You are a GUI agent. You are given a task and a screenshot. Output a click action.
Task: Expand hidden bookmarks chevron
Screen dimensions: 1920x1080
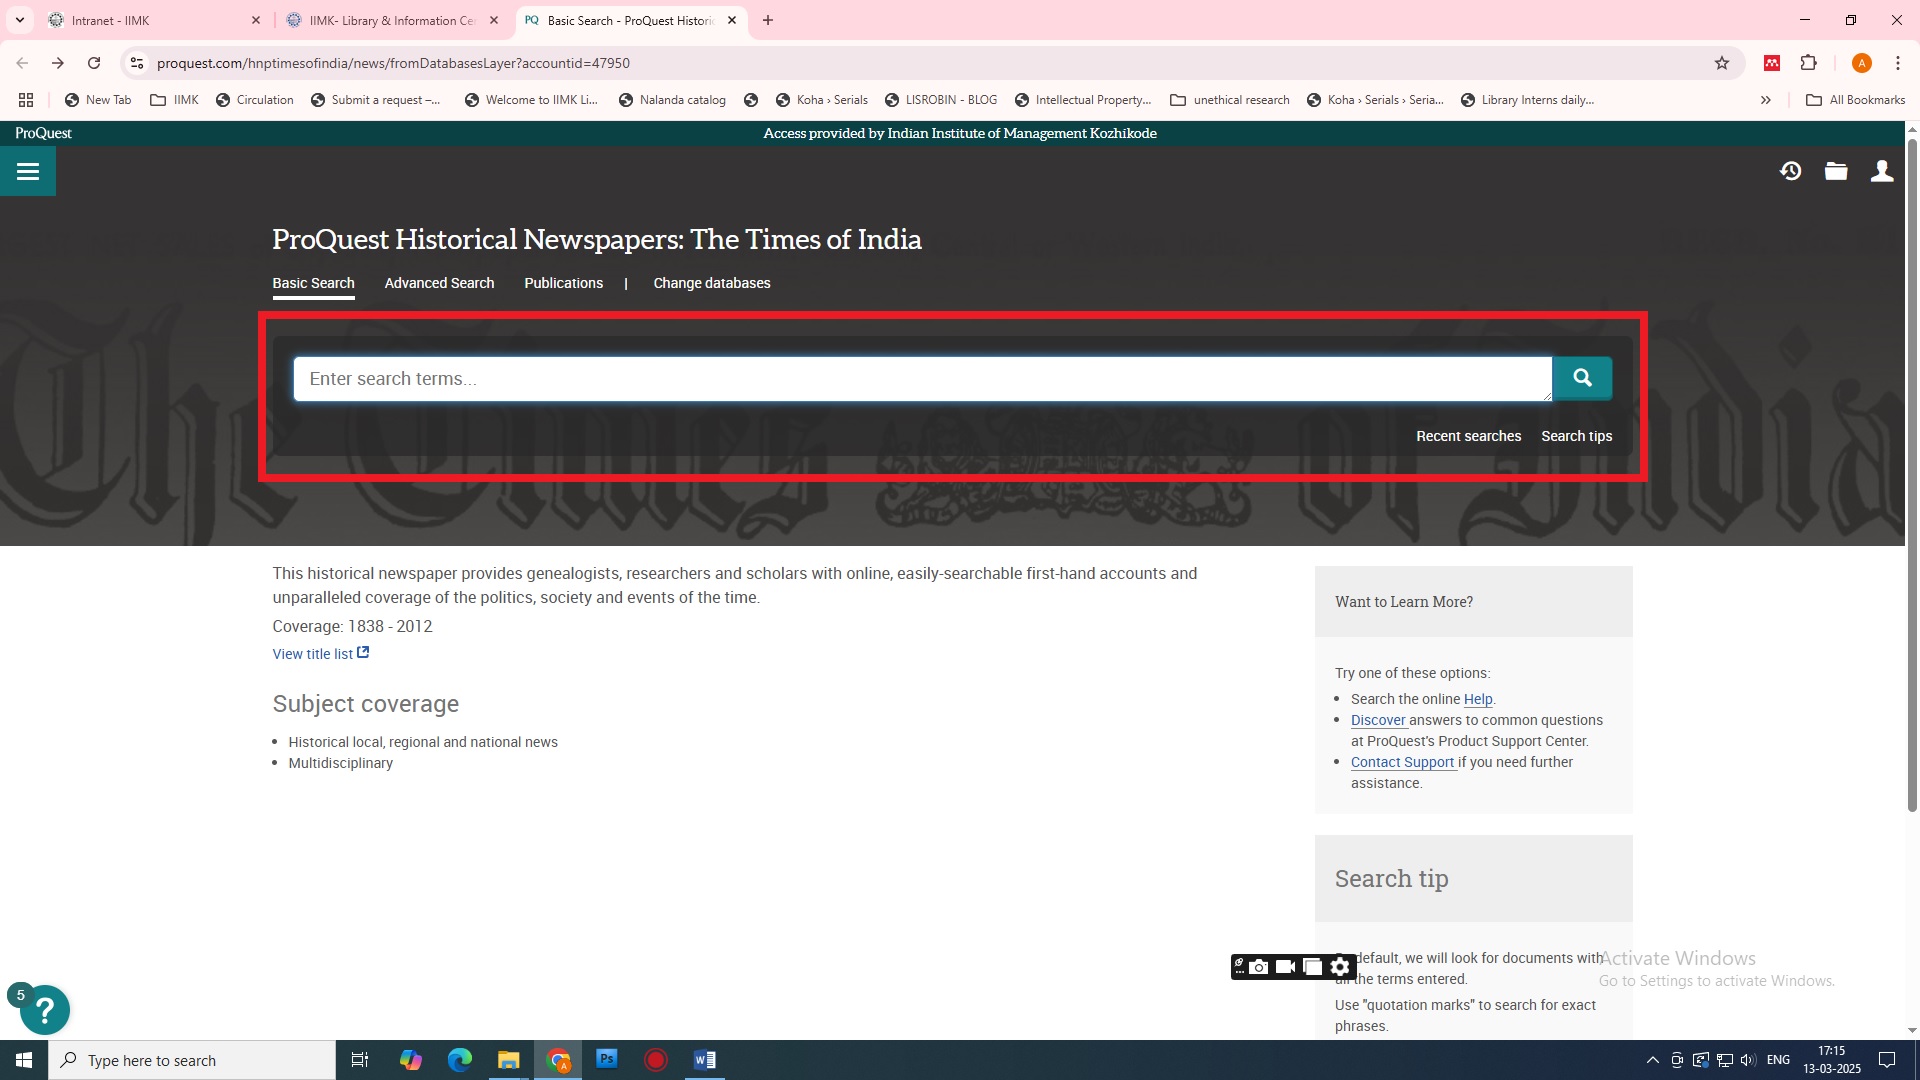point(1766,100)
